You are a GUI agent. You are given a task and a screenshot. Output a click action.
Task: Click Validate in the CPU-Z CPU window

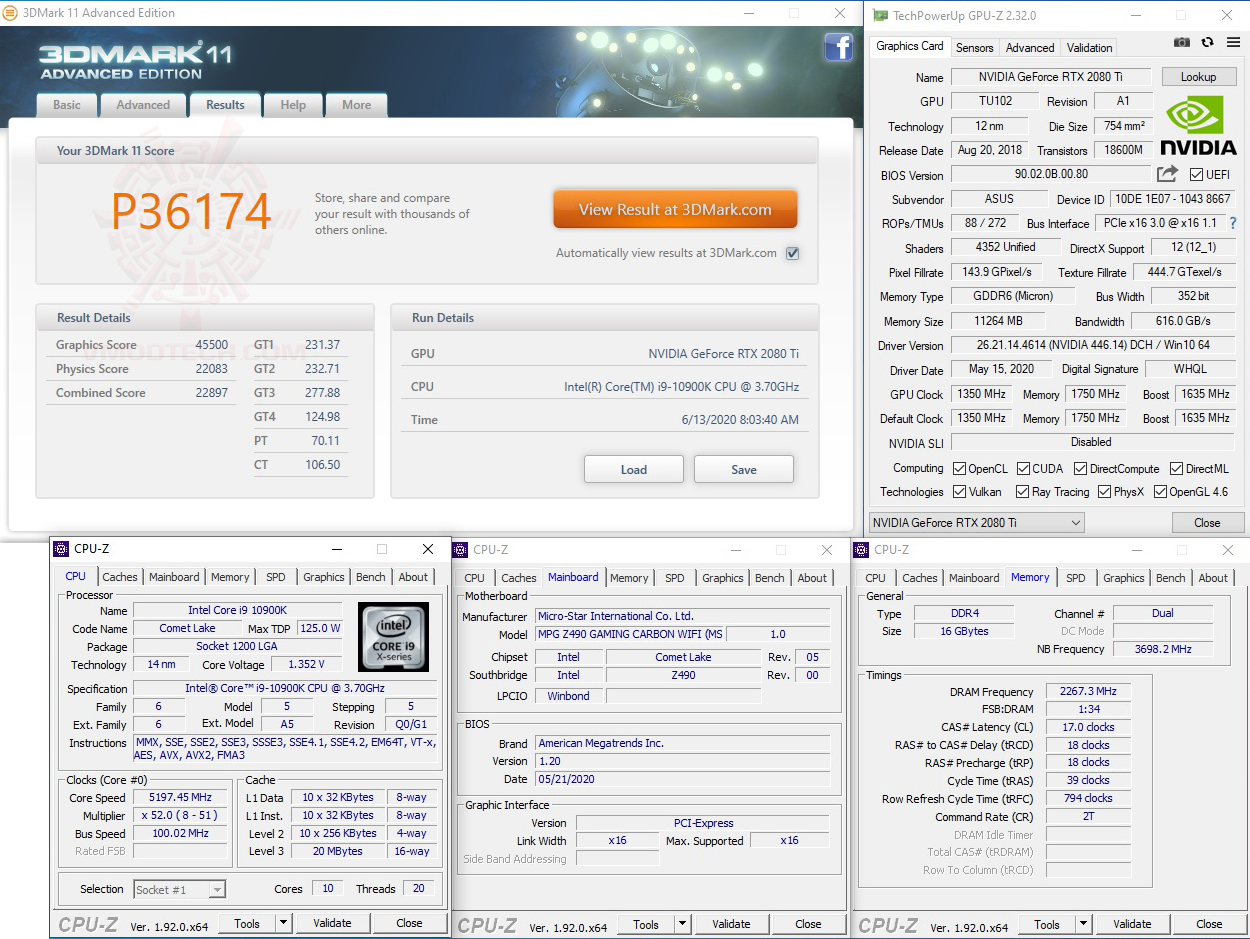pyautogui.click(x=332, y=923)
